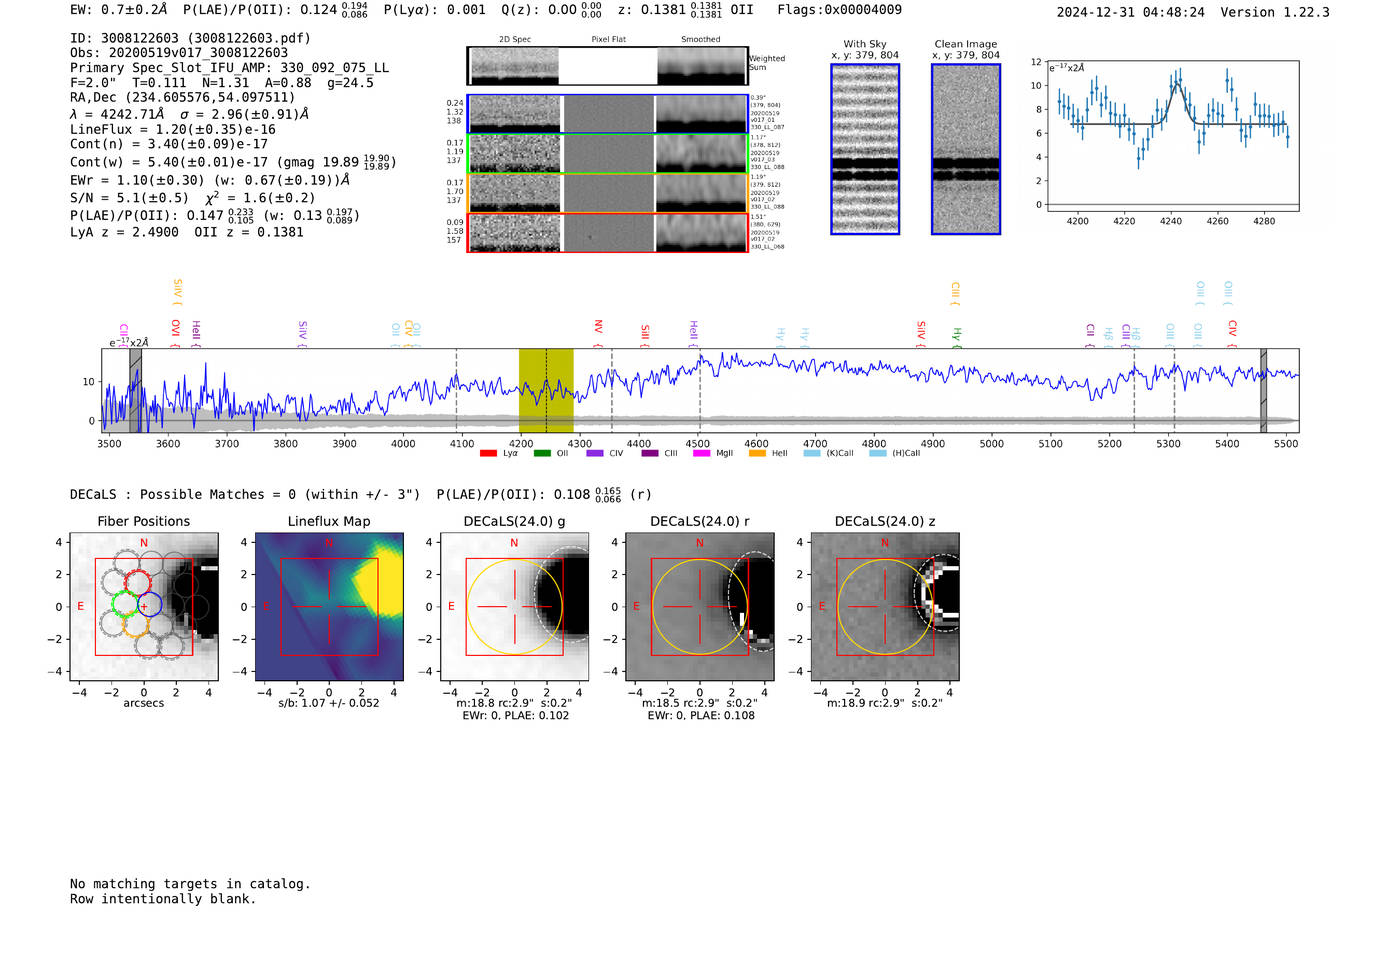Screen dimensions: 1400x953
Task: Click the red Lyα legend swatch
Action: tap(488, 453)
